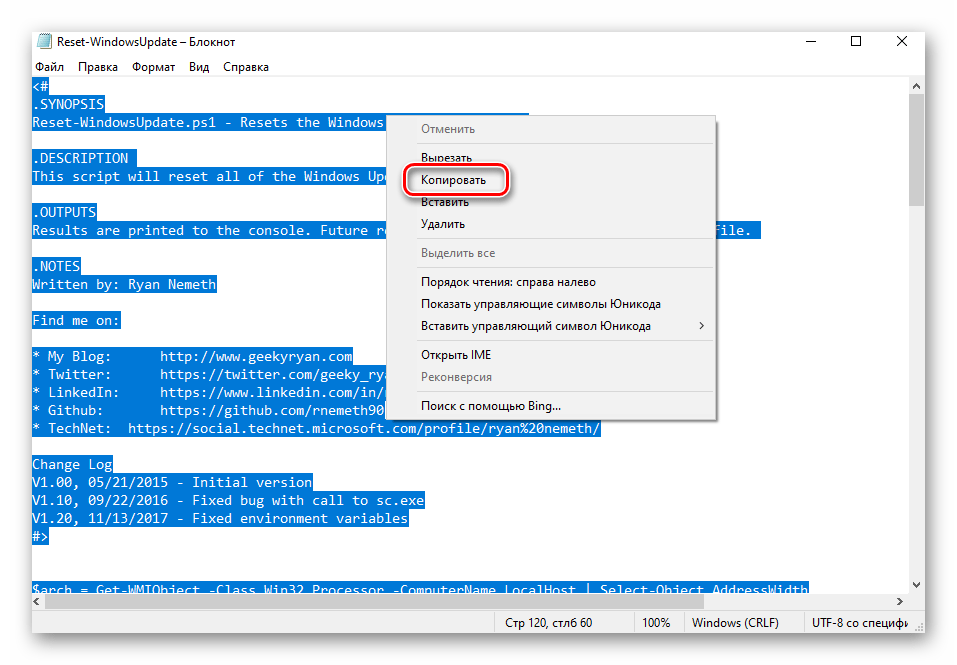Maximize the Notepad window
Screen dimensions: 957x665
[856, 42]
